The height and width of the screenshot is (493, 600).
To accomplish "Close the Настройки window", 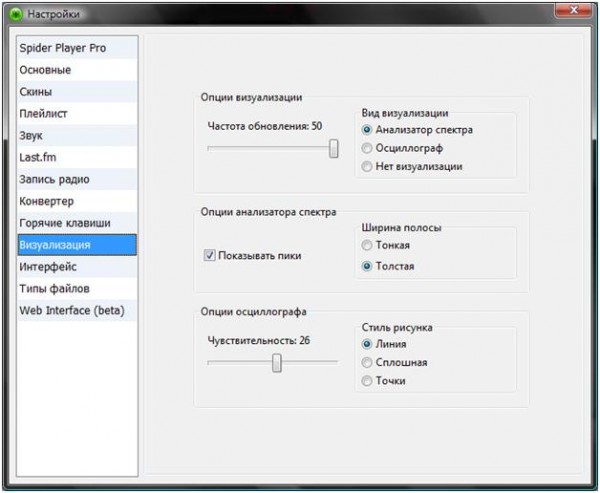I will click(573, 11).
